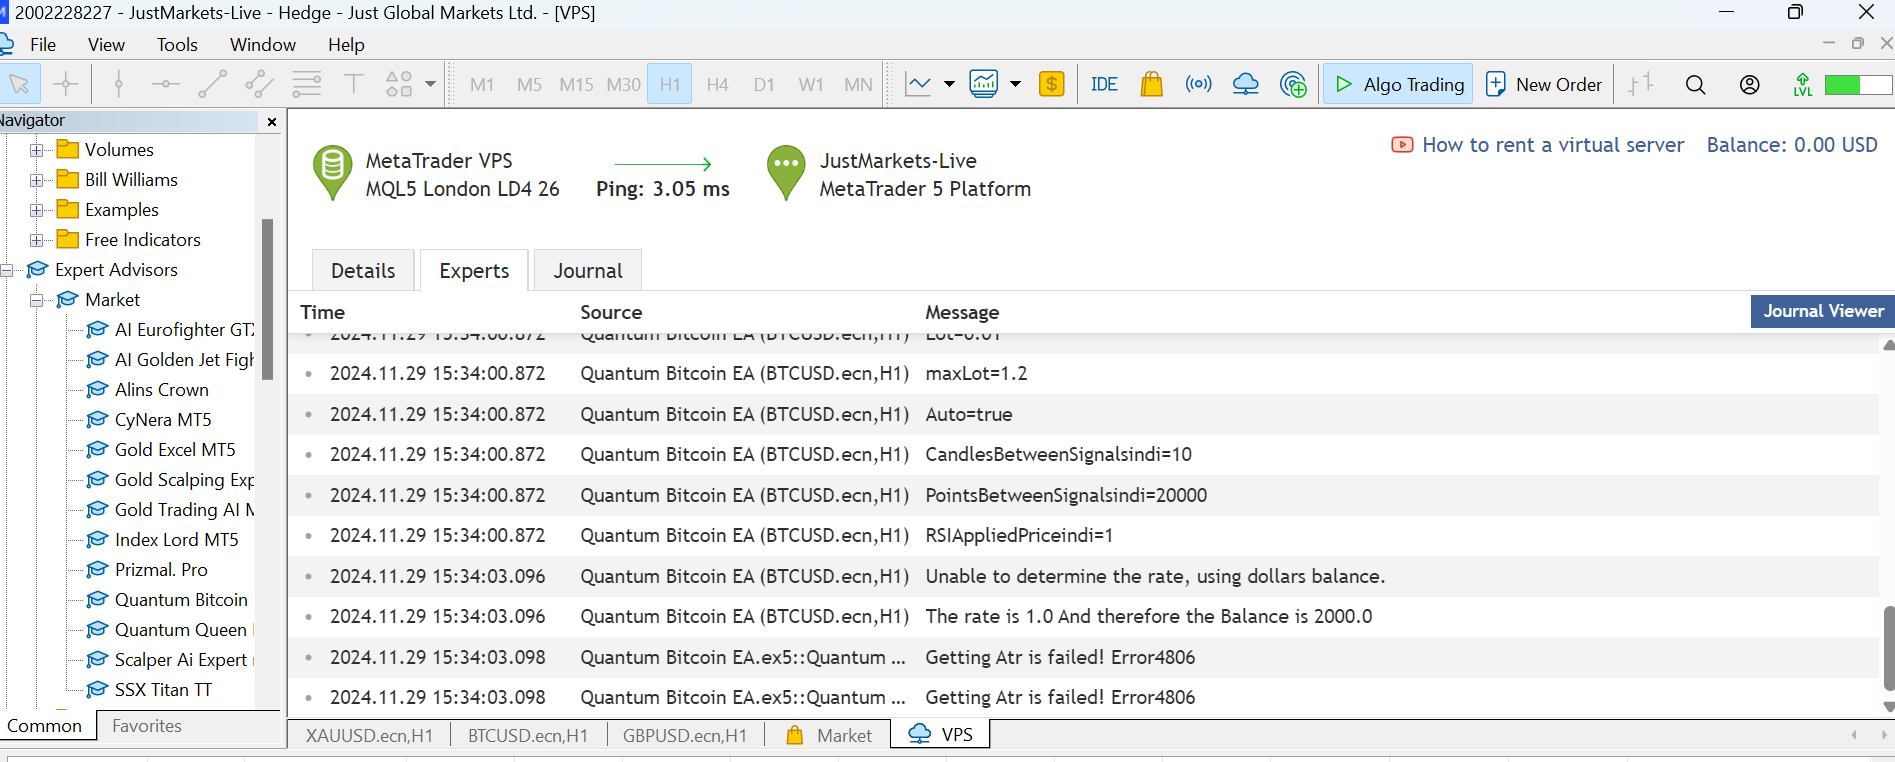
Task: Toggle Algo Trading on or off
Action: coord(1399,84)
